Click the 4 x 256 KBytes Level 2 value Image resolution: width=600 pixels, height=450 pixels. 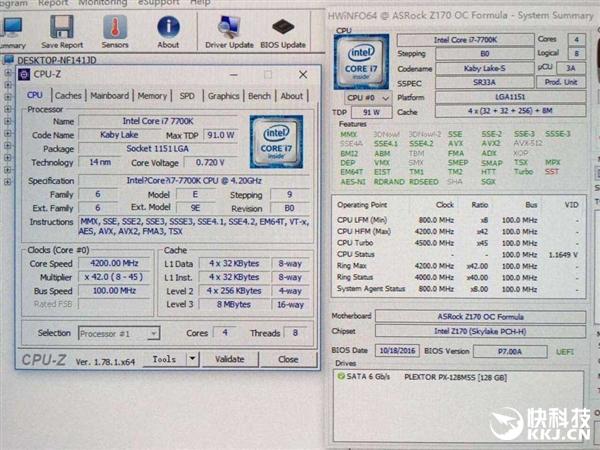click(x=234, y=291)
